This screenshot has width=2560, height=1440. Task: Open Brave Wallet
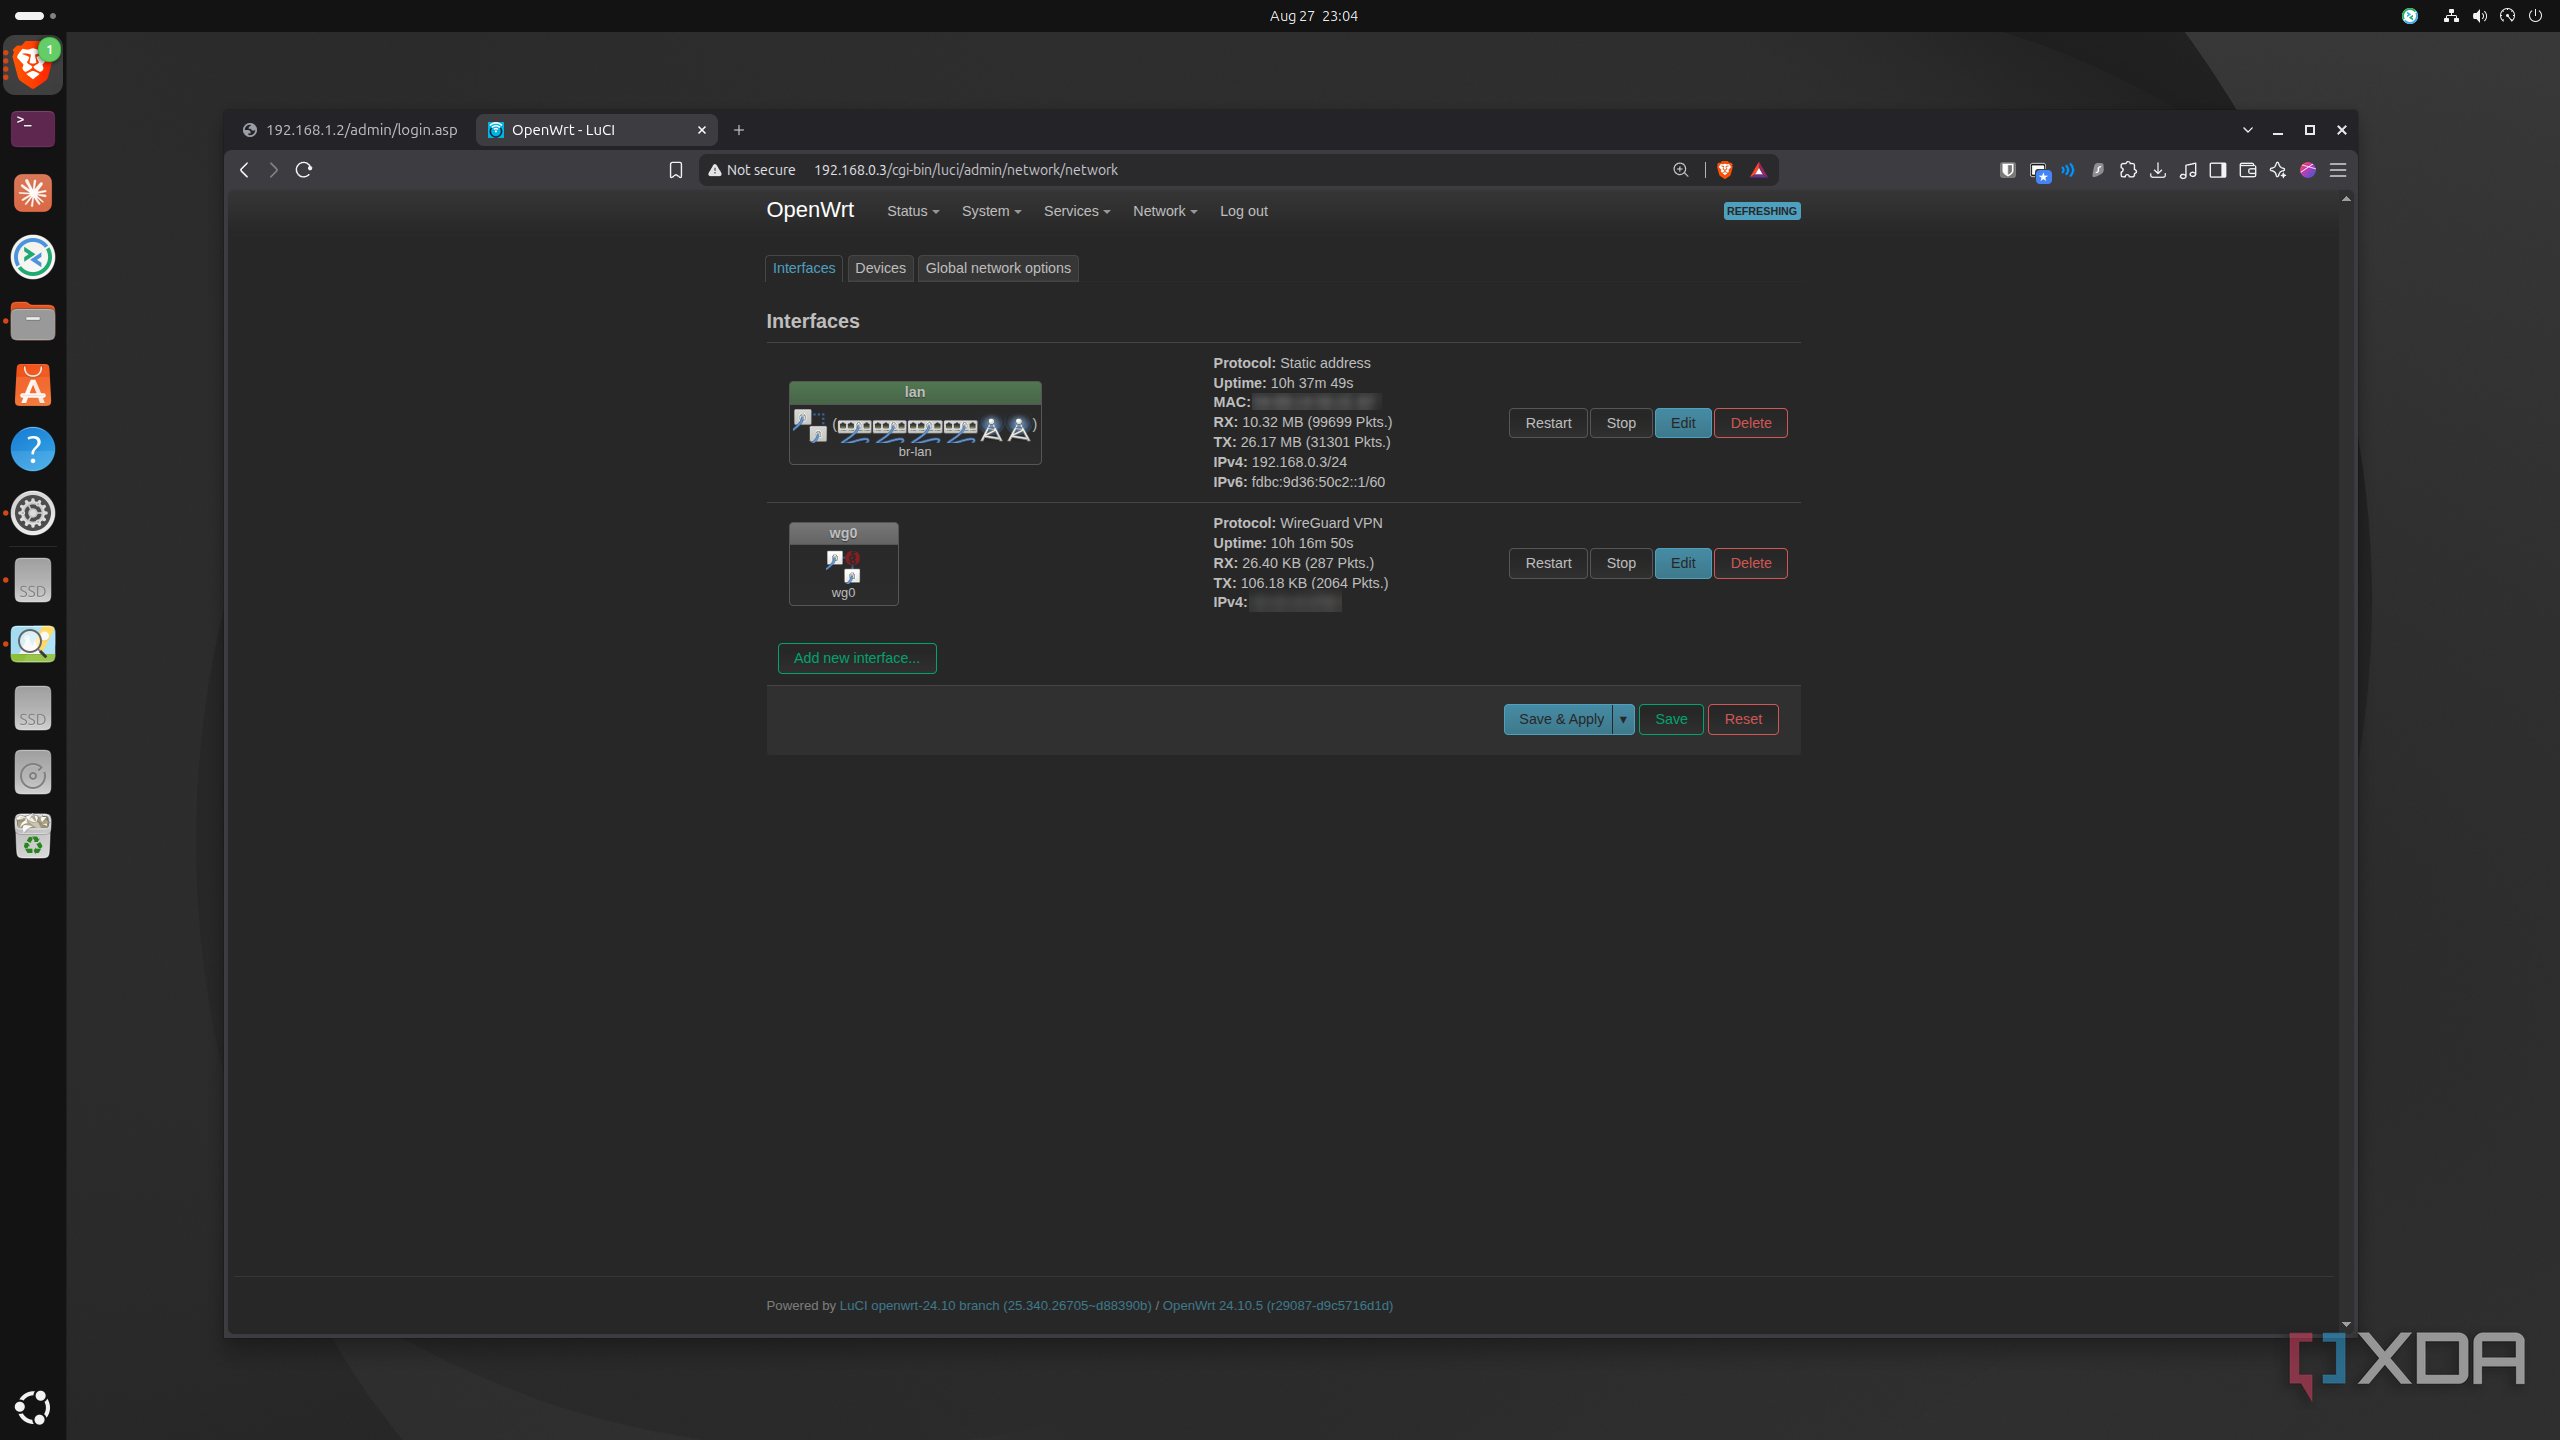2248,170
